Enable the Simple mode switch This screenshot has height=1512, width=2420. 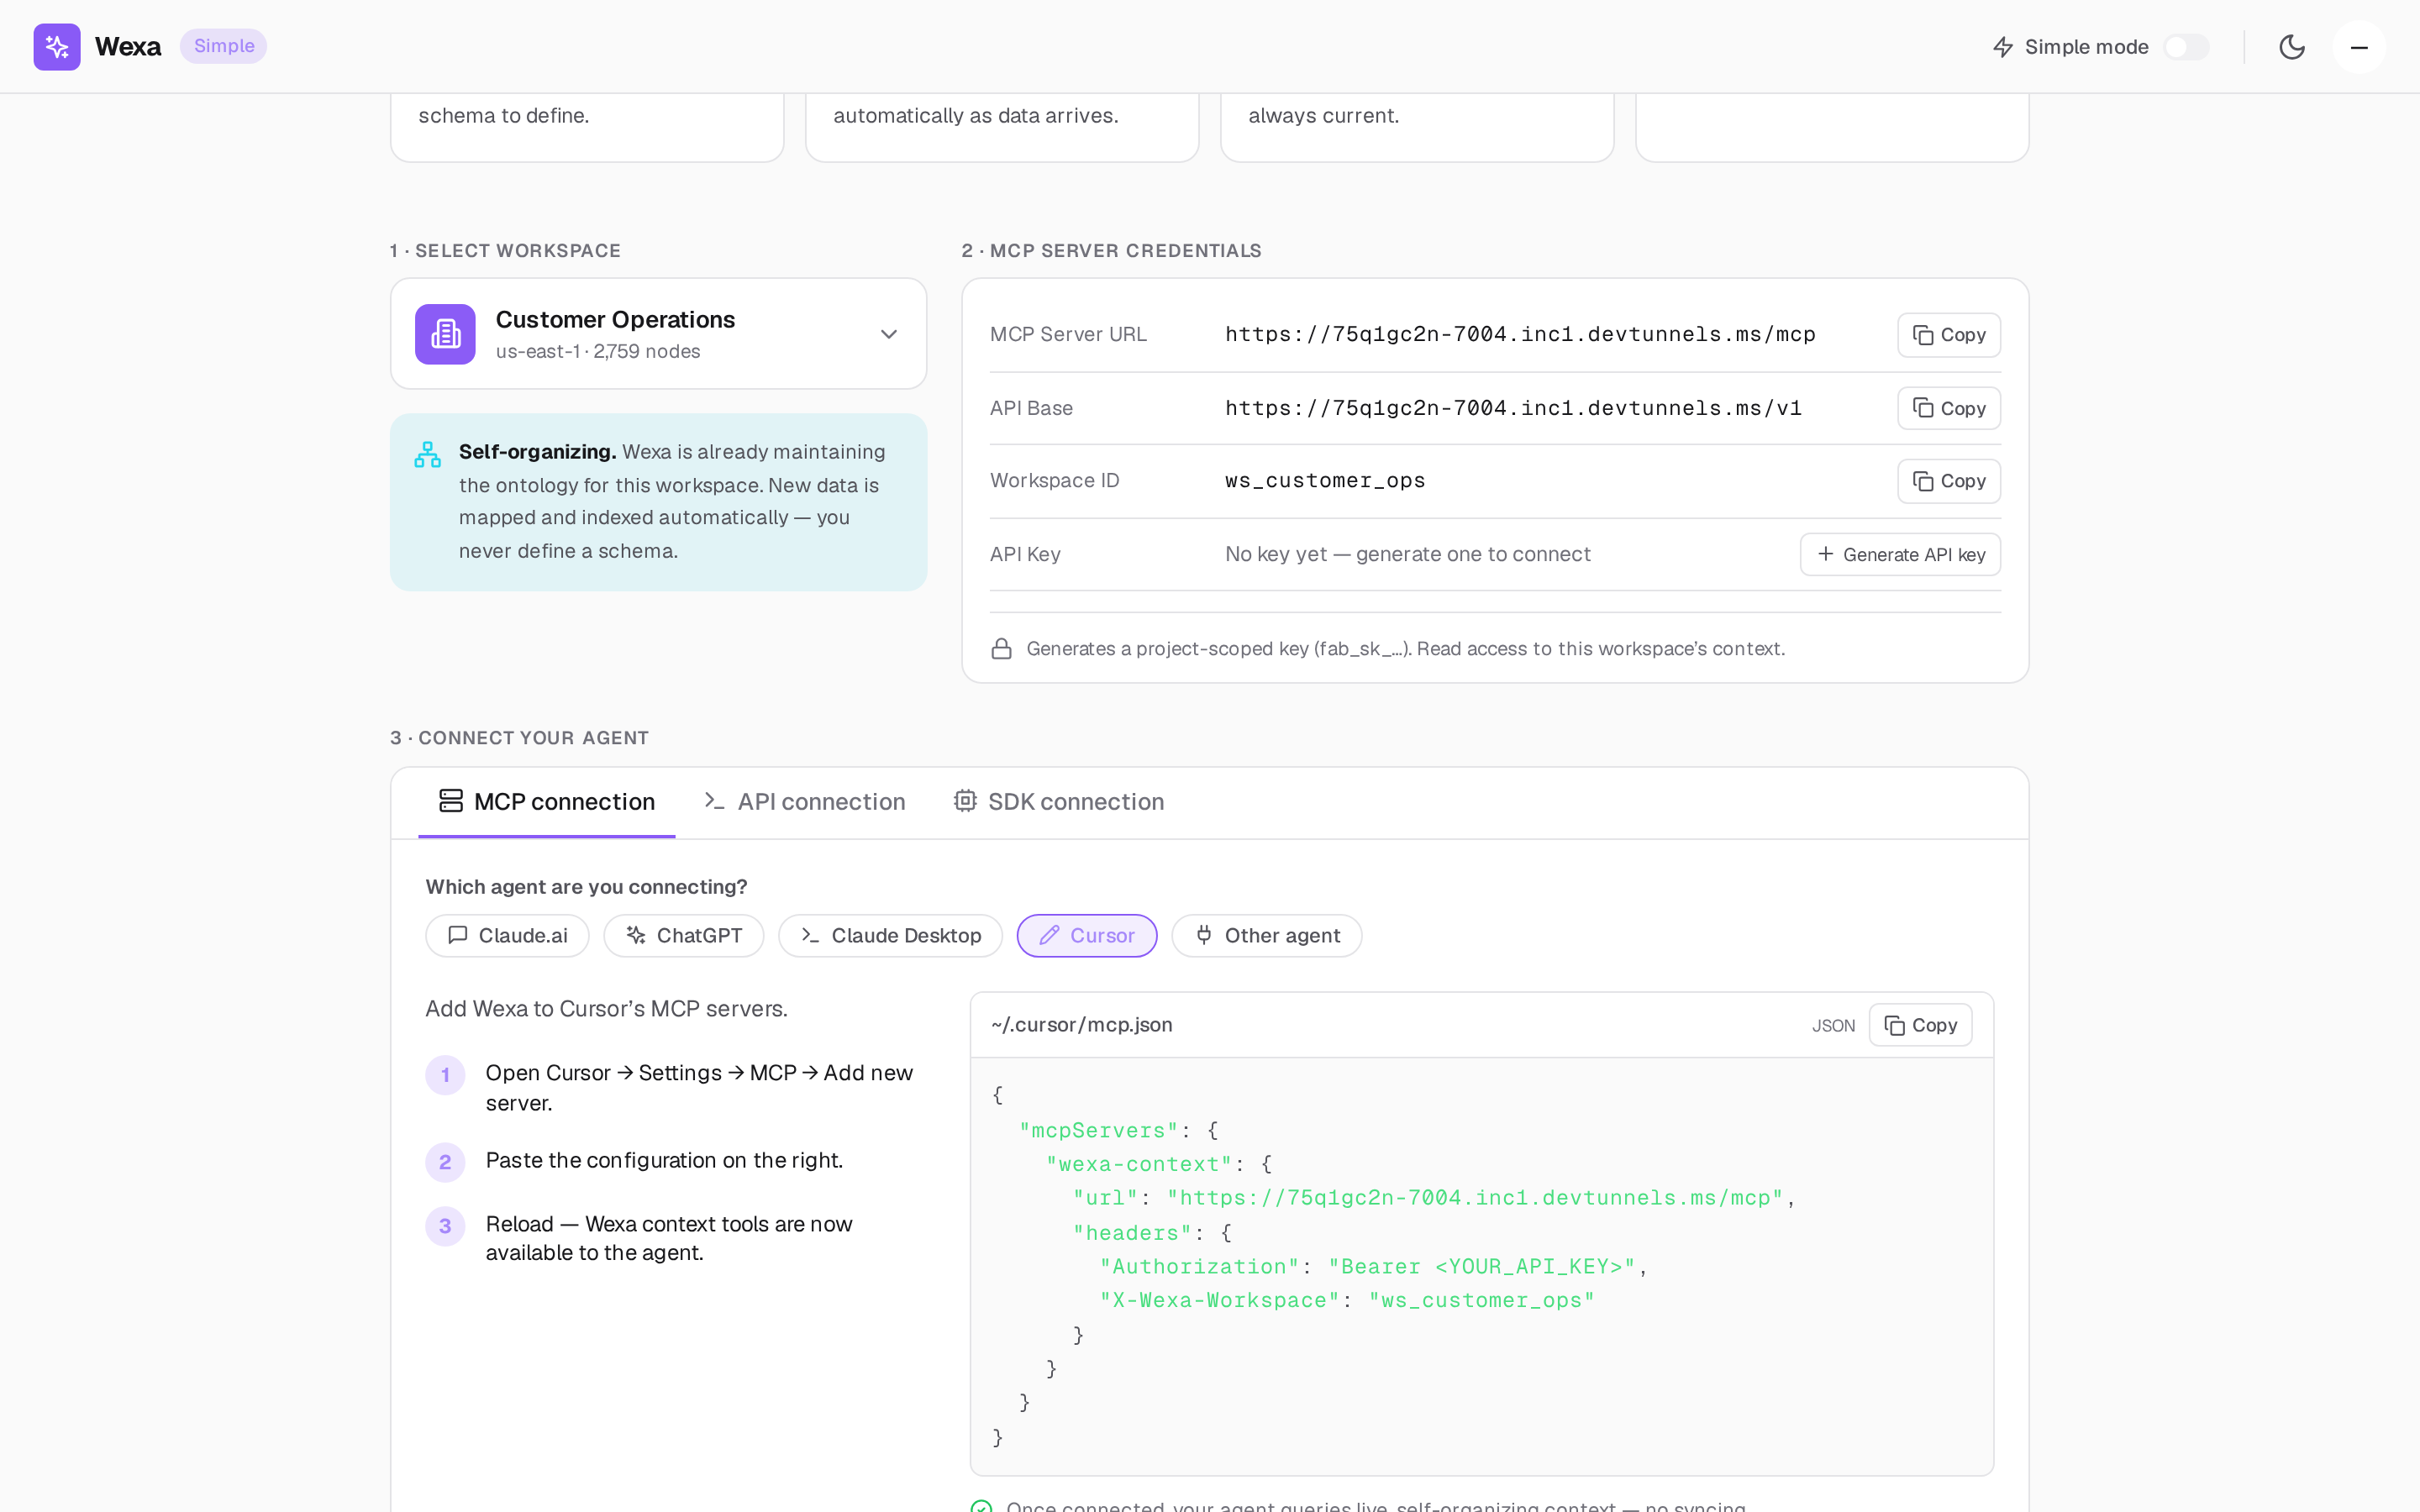click(2186, 47)
